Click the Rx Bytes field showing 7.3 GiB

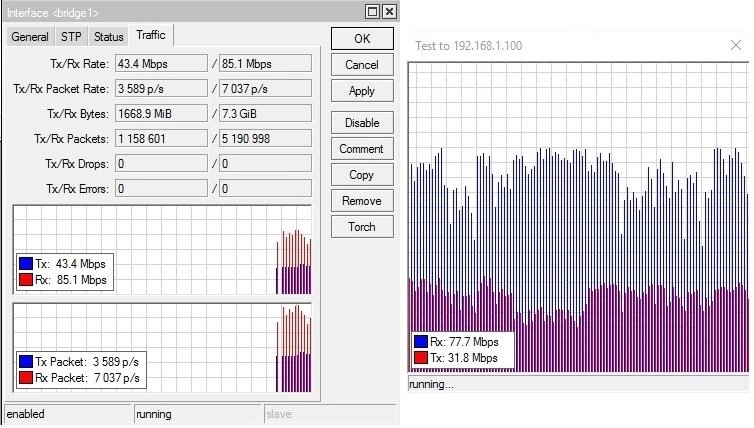click(265, 113)
